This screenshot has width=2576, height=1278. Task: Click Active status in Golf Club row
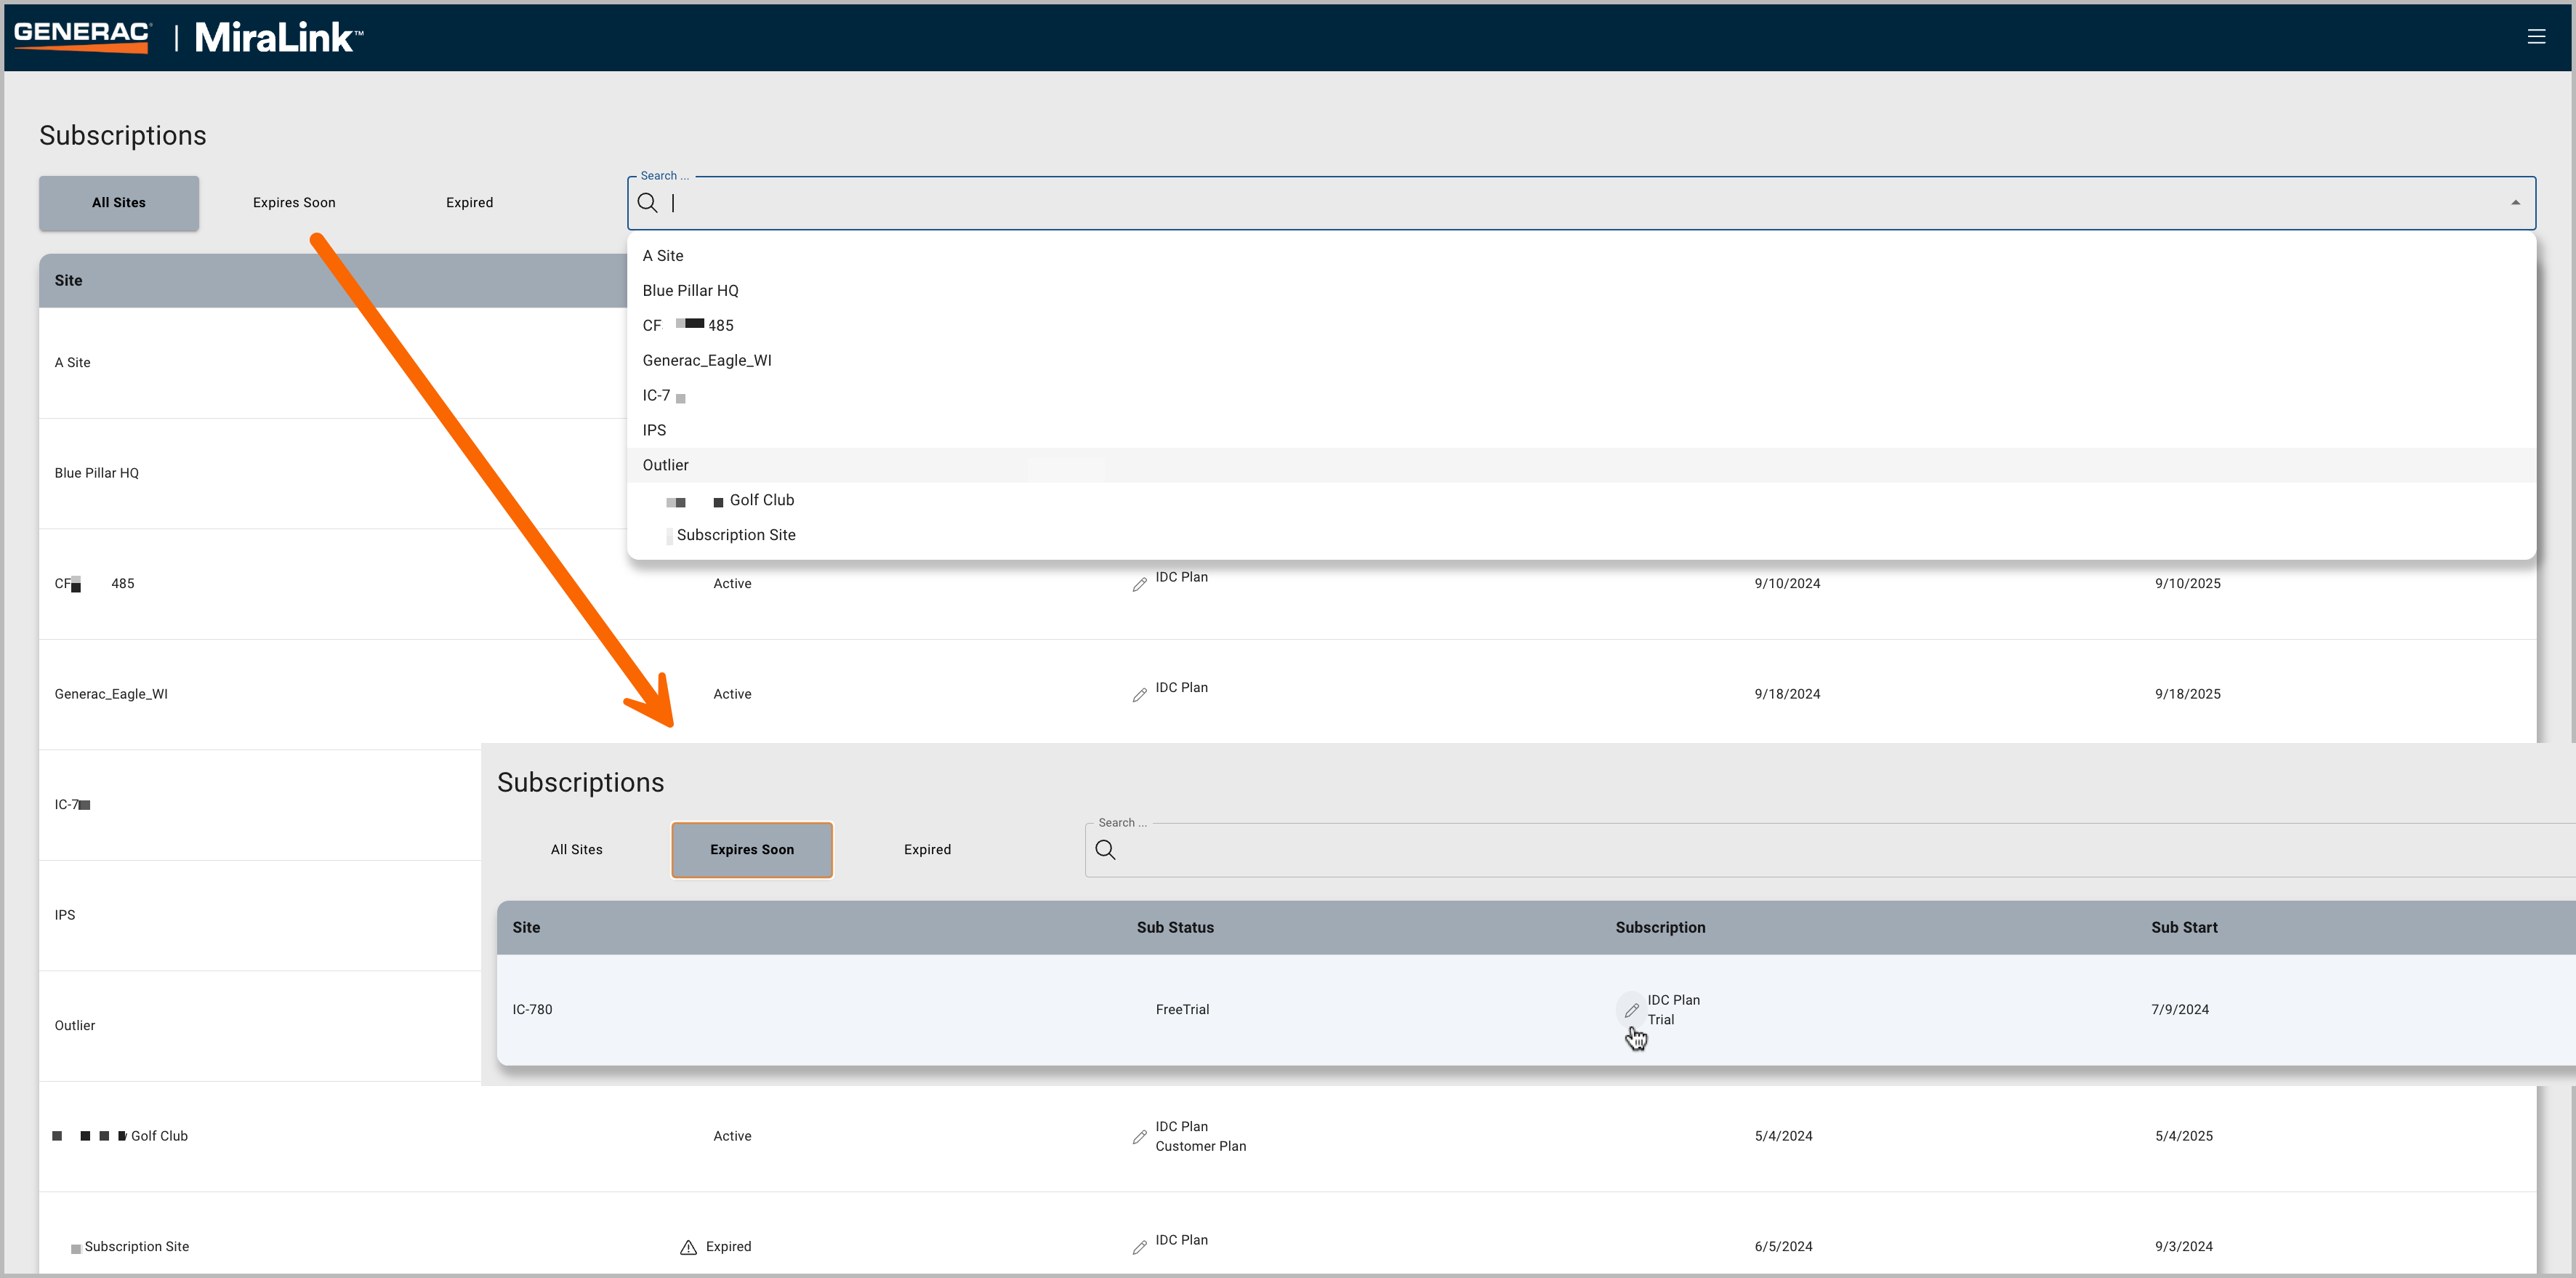732,1137
